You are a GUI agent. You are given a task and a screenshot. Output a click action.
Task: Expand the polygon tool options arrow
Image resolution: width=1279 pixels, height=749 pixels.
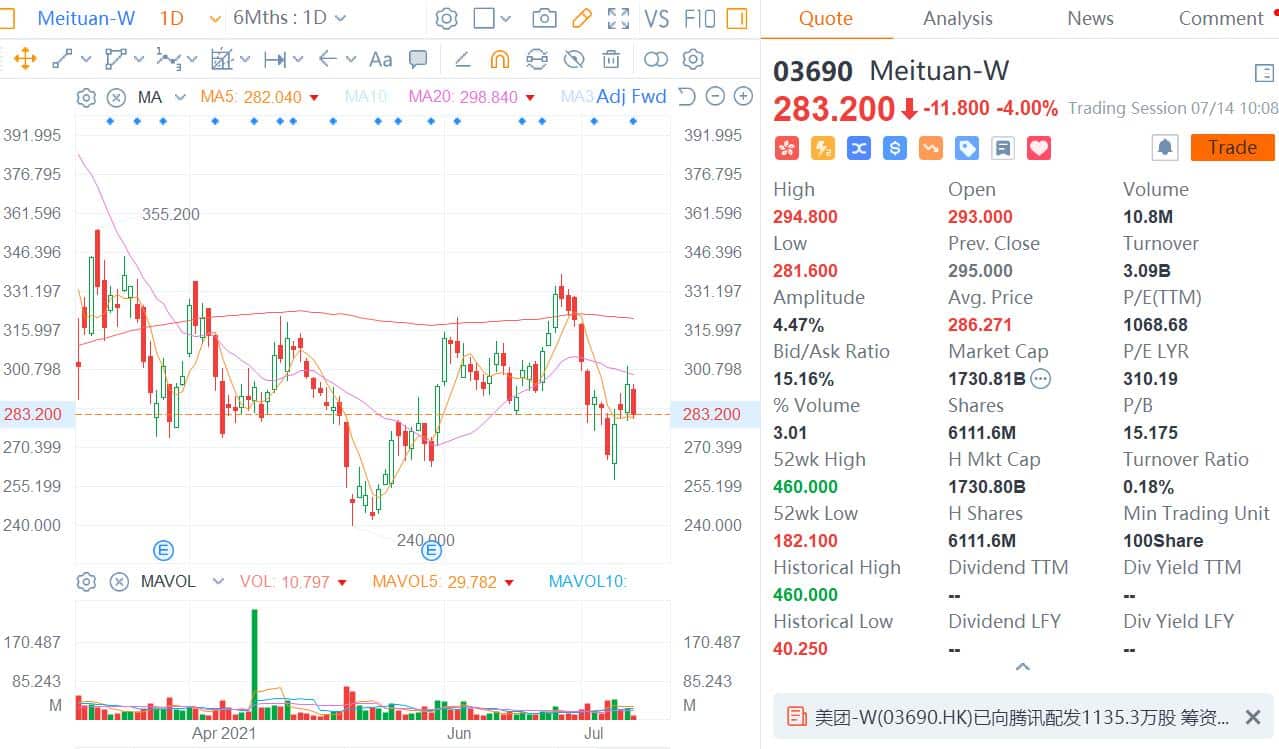139,59
